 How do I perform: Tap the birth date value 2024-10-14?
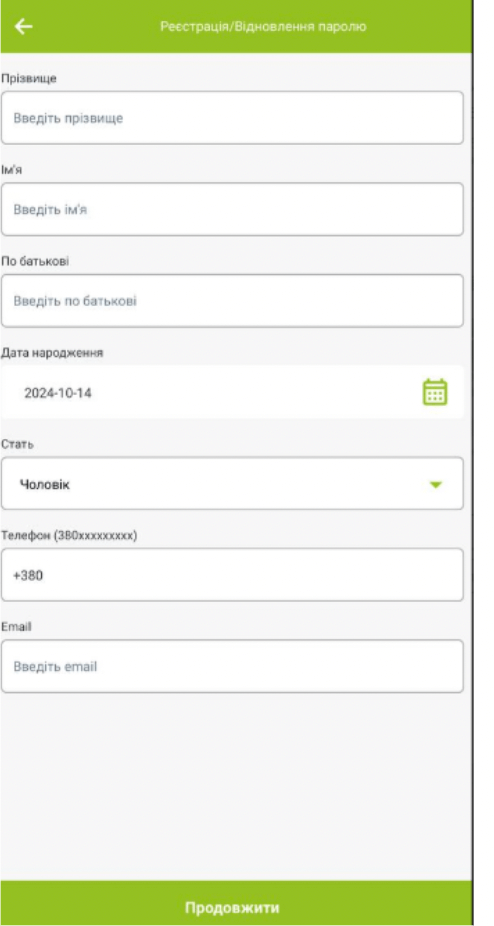click(x=58, y=393)
